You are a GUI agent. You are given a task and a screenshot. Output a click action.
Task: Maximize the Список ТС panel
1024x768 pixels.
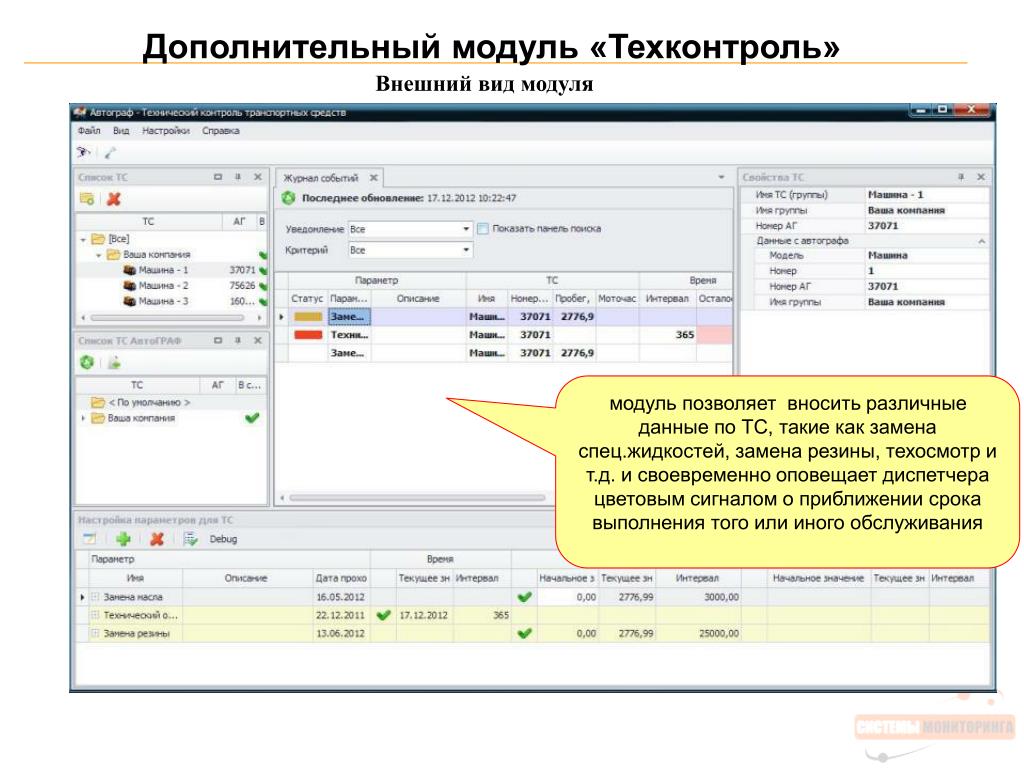218,177
